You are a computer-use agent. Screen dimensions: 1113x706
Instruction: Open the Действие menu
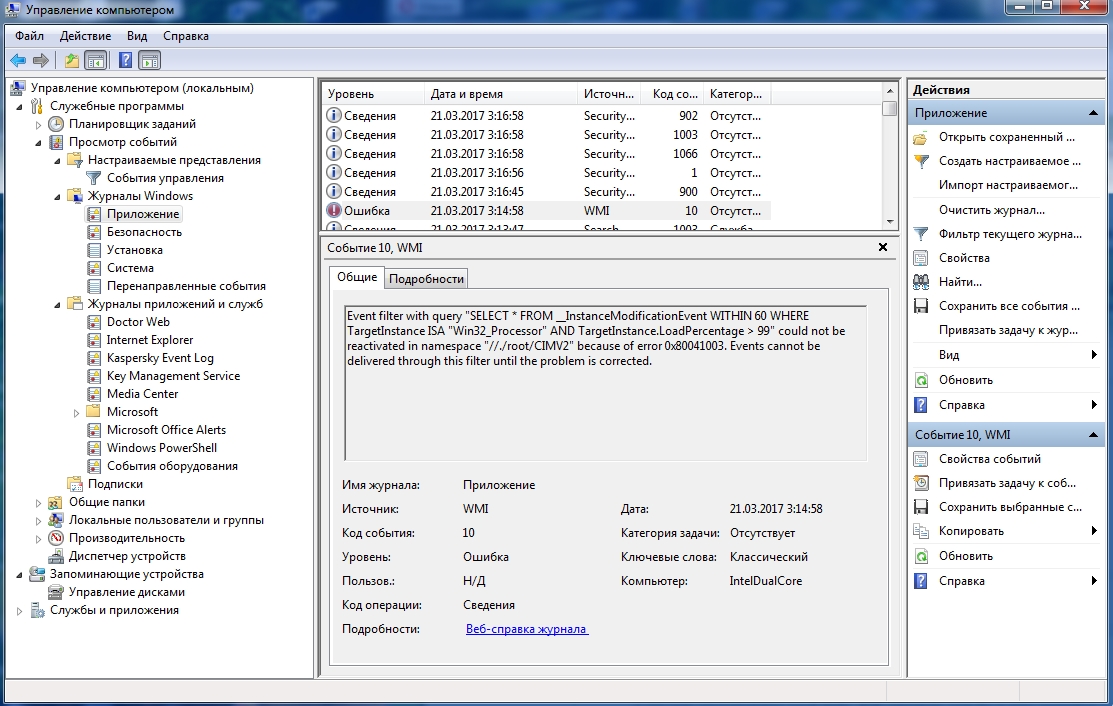coord(85,36)
